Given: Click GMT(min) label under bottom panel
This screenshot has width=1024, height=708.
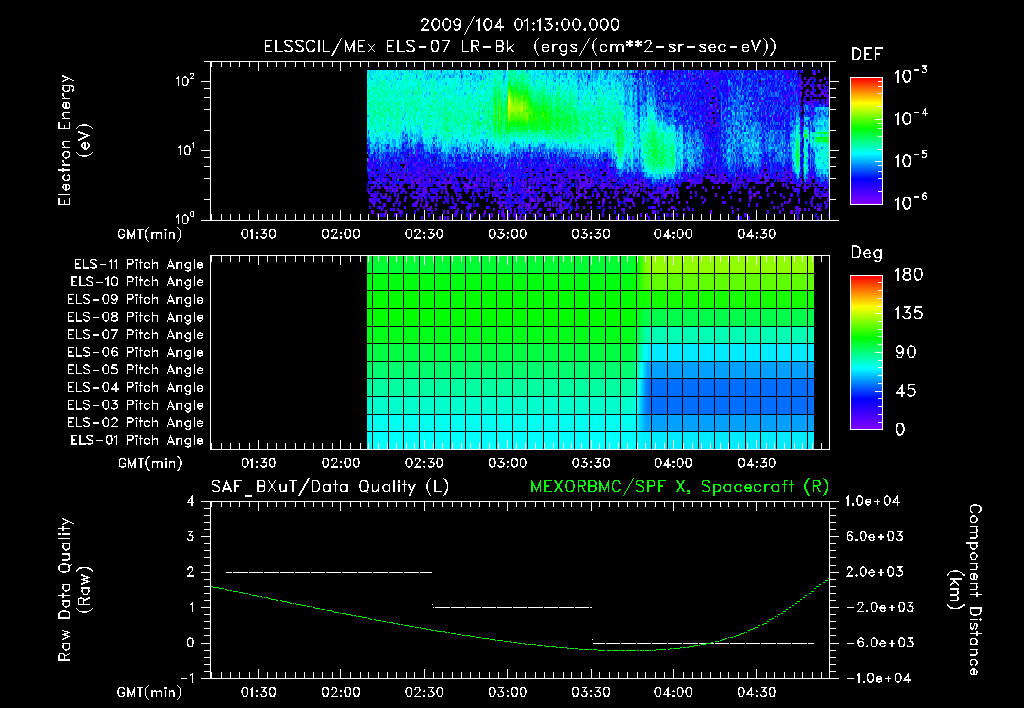Looking at the screenshot, I should tap(150, 693).
